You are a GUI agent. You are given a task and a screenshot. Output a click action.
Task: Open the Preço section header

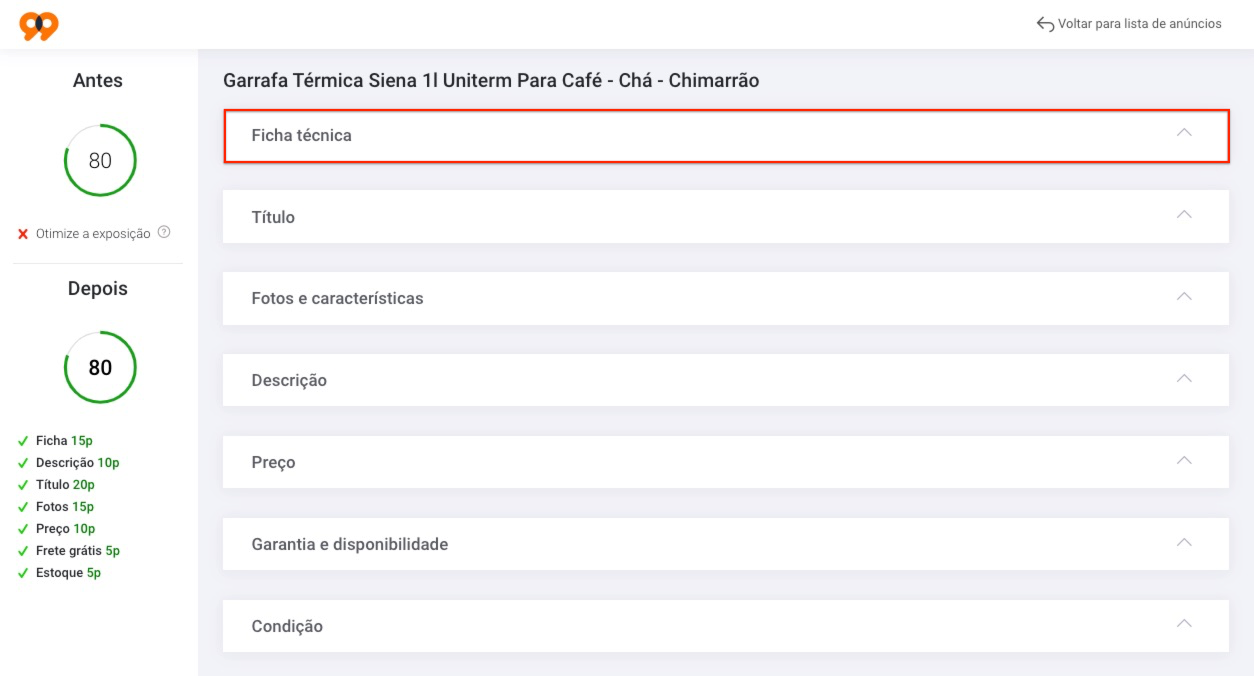pos(726,462)
